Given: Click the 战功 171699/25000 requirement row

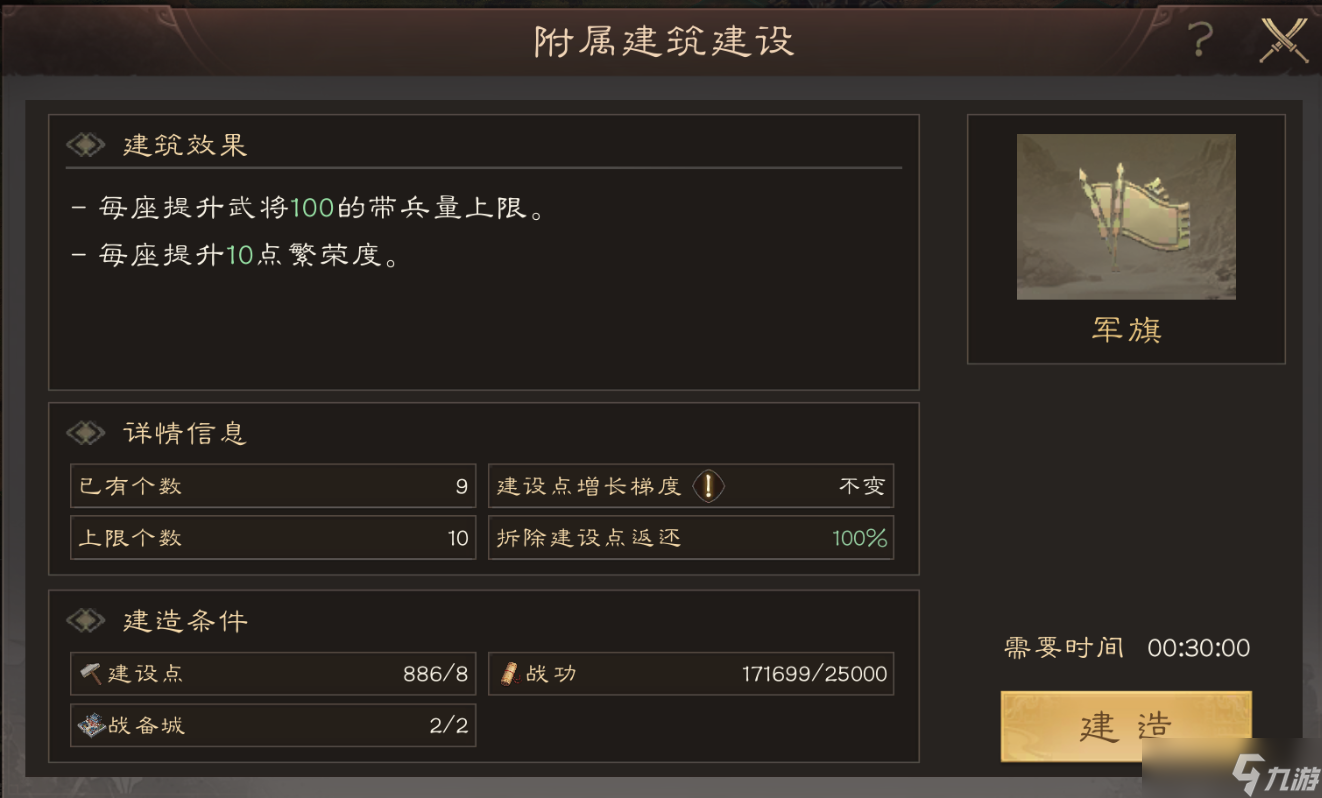Looking at the screenshot, I should (691, 674).
